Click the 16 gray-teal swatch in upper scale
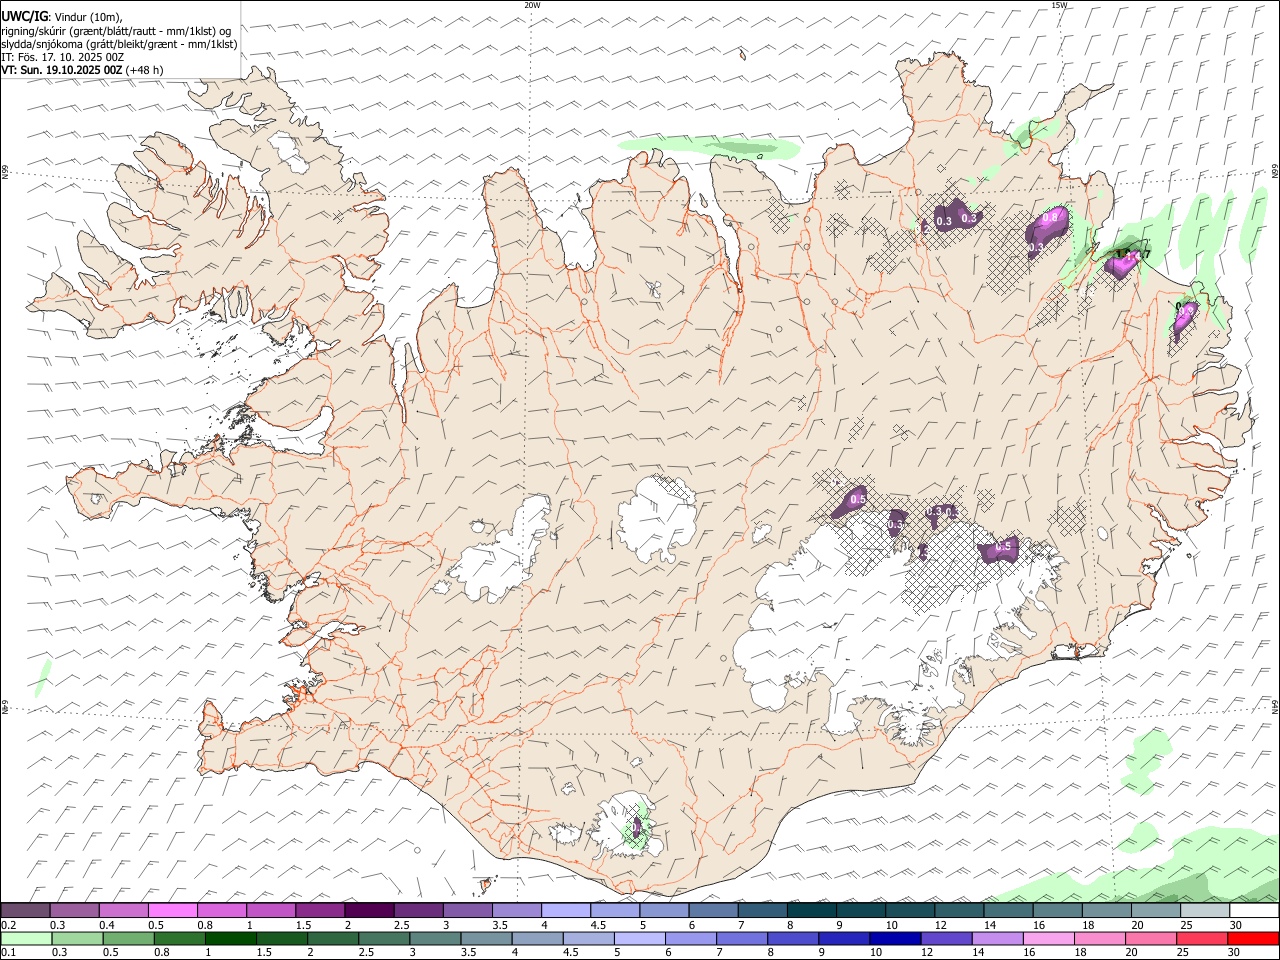This screenshot has height=960, width=1280. [1057, 911]
